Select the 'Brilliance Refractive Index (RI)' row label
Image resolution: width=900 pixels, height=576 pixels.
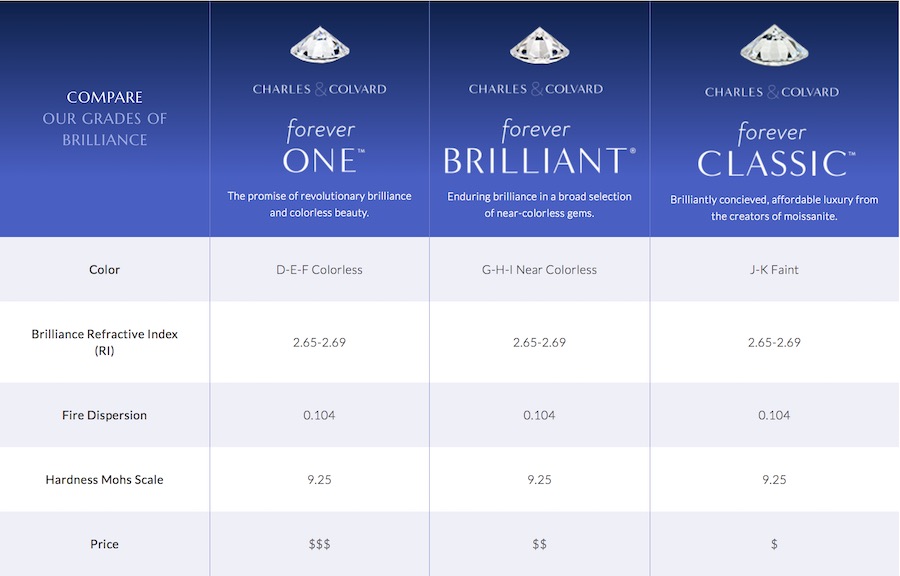coord(105,342)
